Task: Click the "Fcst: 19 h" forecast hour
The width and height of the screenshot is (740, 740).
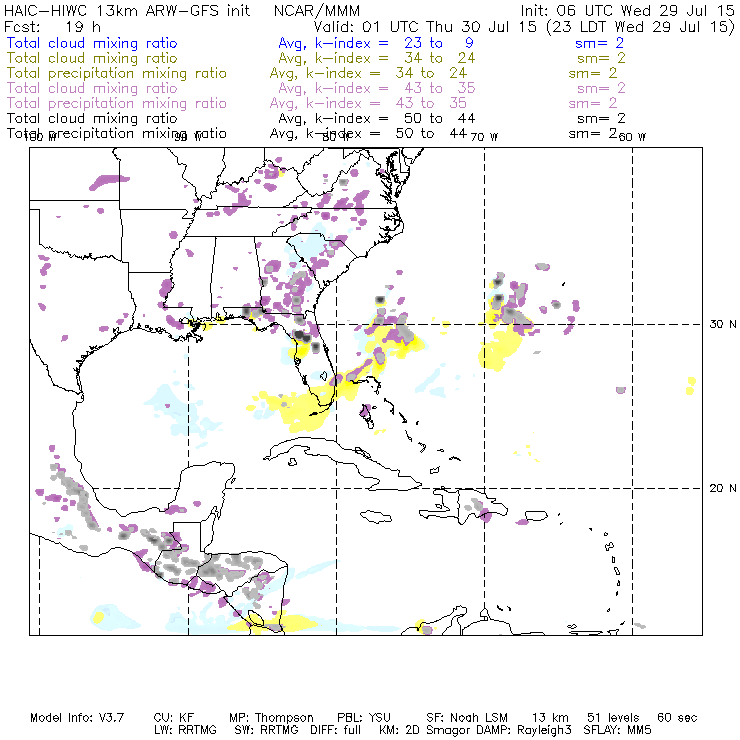Action: pyautogui.click(x=52, y=26)
